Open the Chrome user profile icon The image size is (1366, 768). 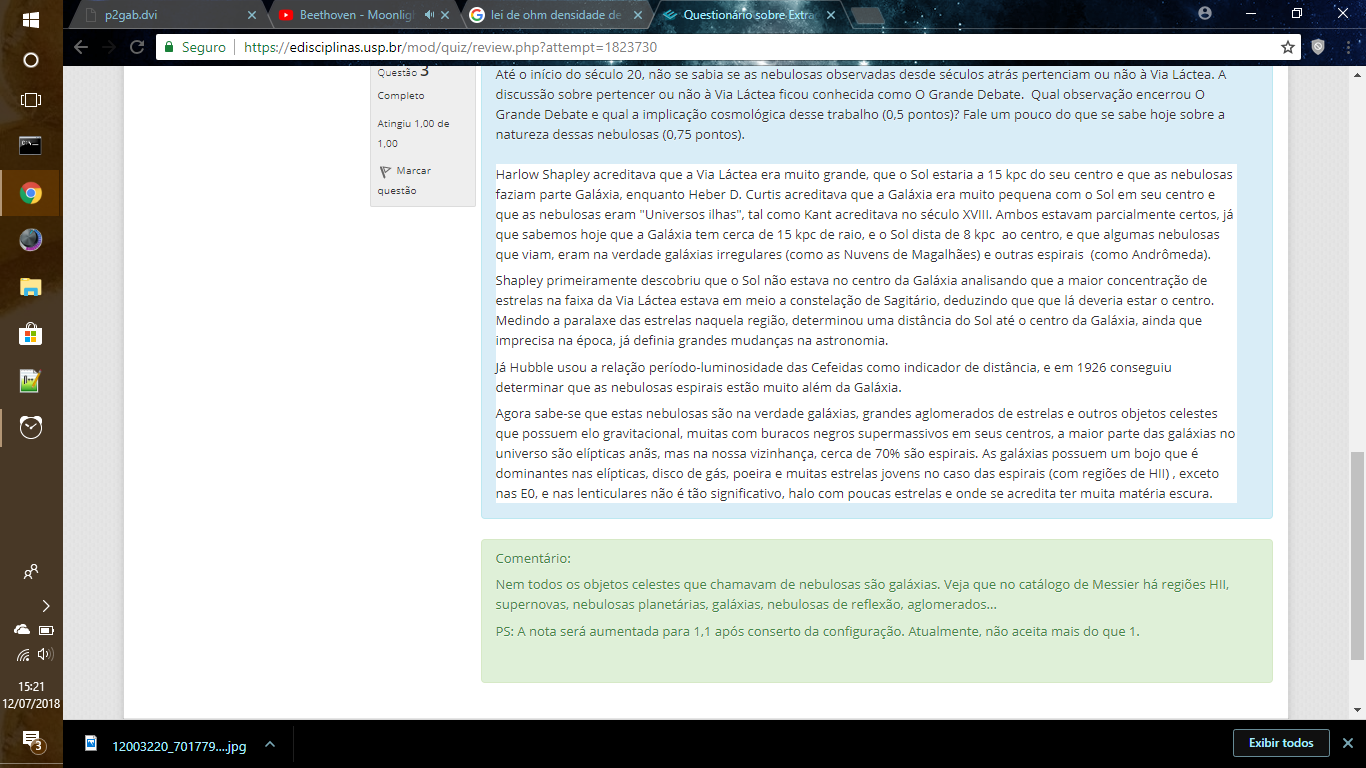(x=1205, y=14)
